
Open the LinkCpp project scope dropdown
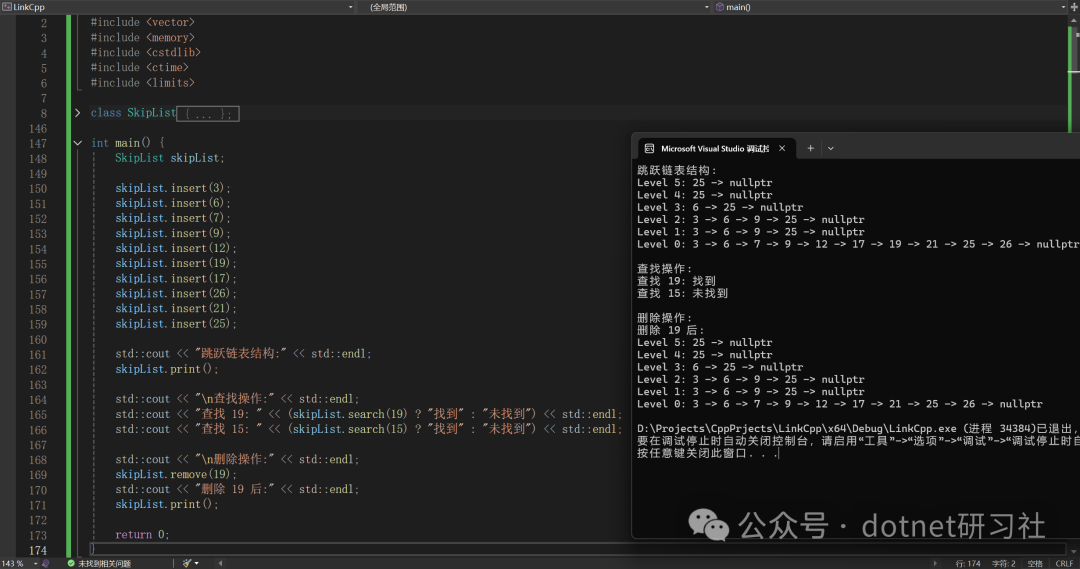178,7
